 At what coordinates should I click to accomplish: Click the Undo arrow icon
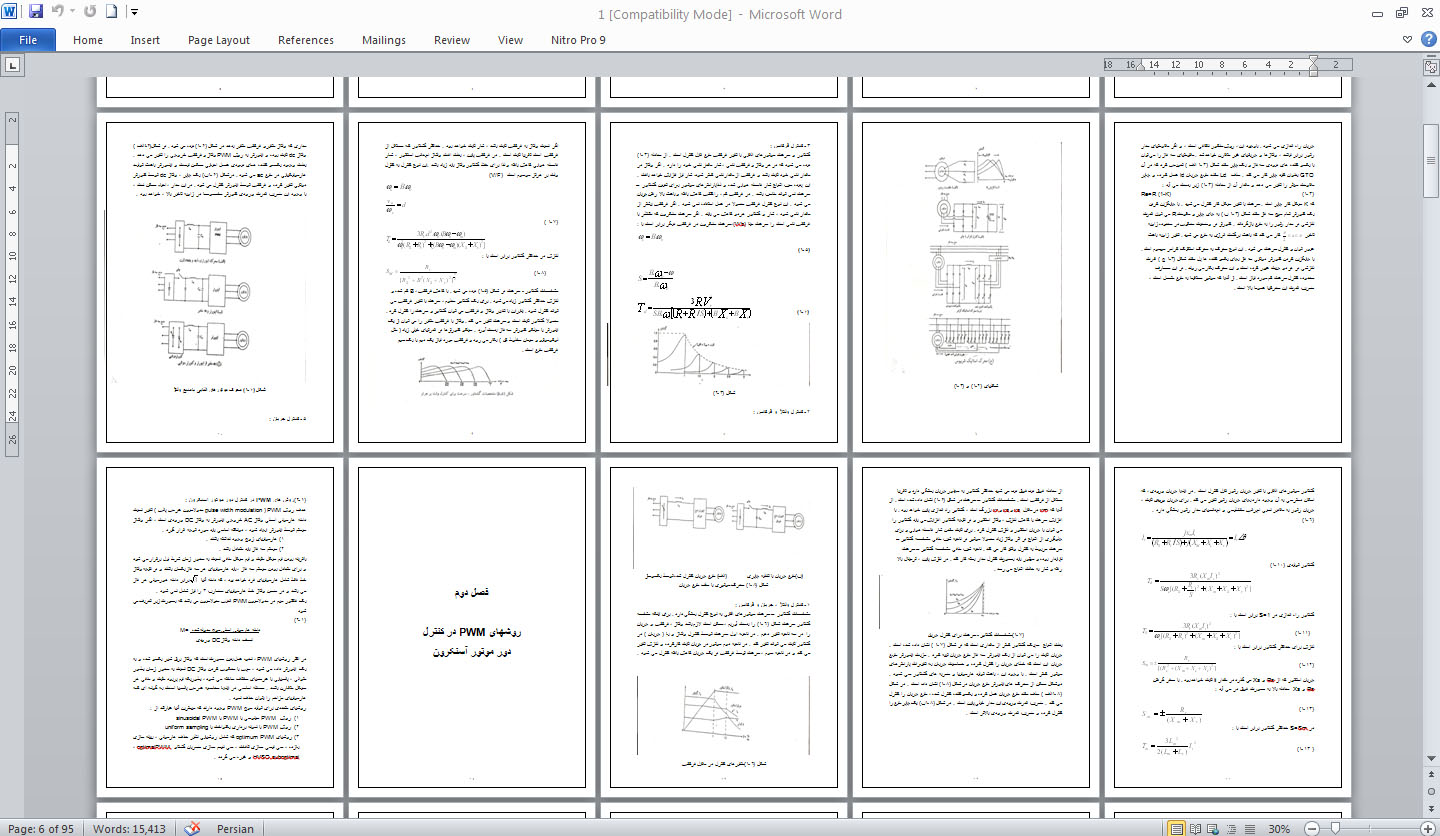pyautogui.click(x=57, y=13)
